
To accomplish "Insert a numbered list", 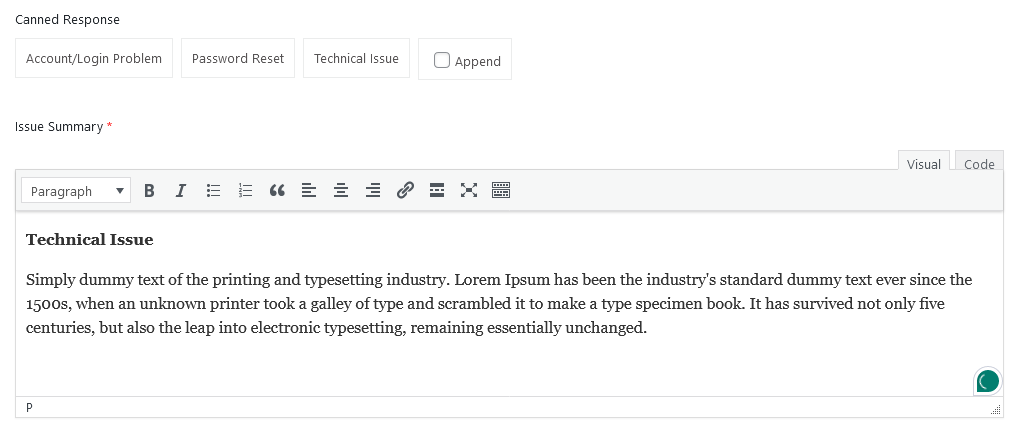I will [245, 191].
